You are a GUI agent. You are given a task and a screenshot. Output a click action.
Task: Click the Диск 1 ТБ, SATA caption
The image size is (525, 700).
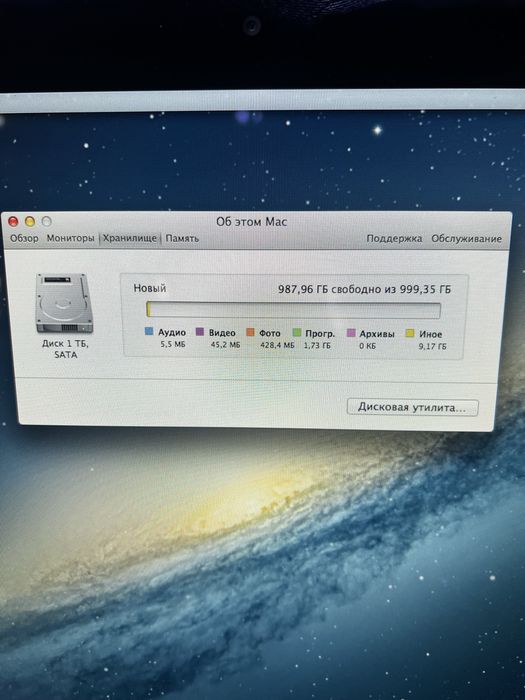[65, 349]
